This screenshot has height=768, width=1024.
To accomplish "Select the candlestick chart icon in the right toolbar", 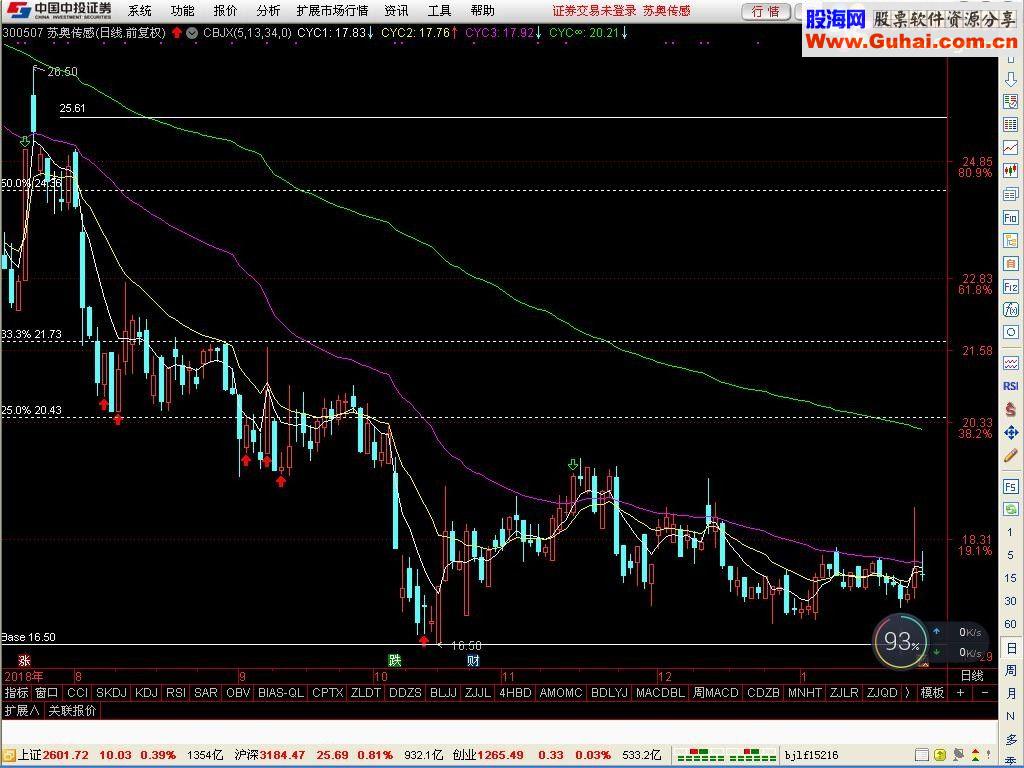I will pyautogui.click(x=1011, y=170).
